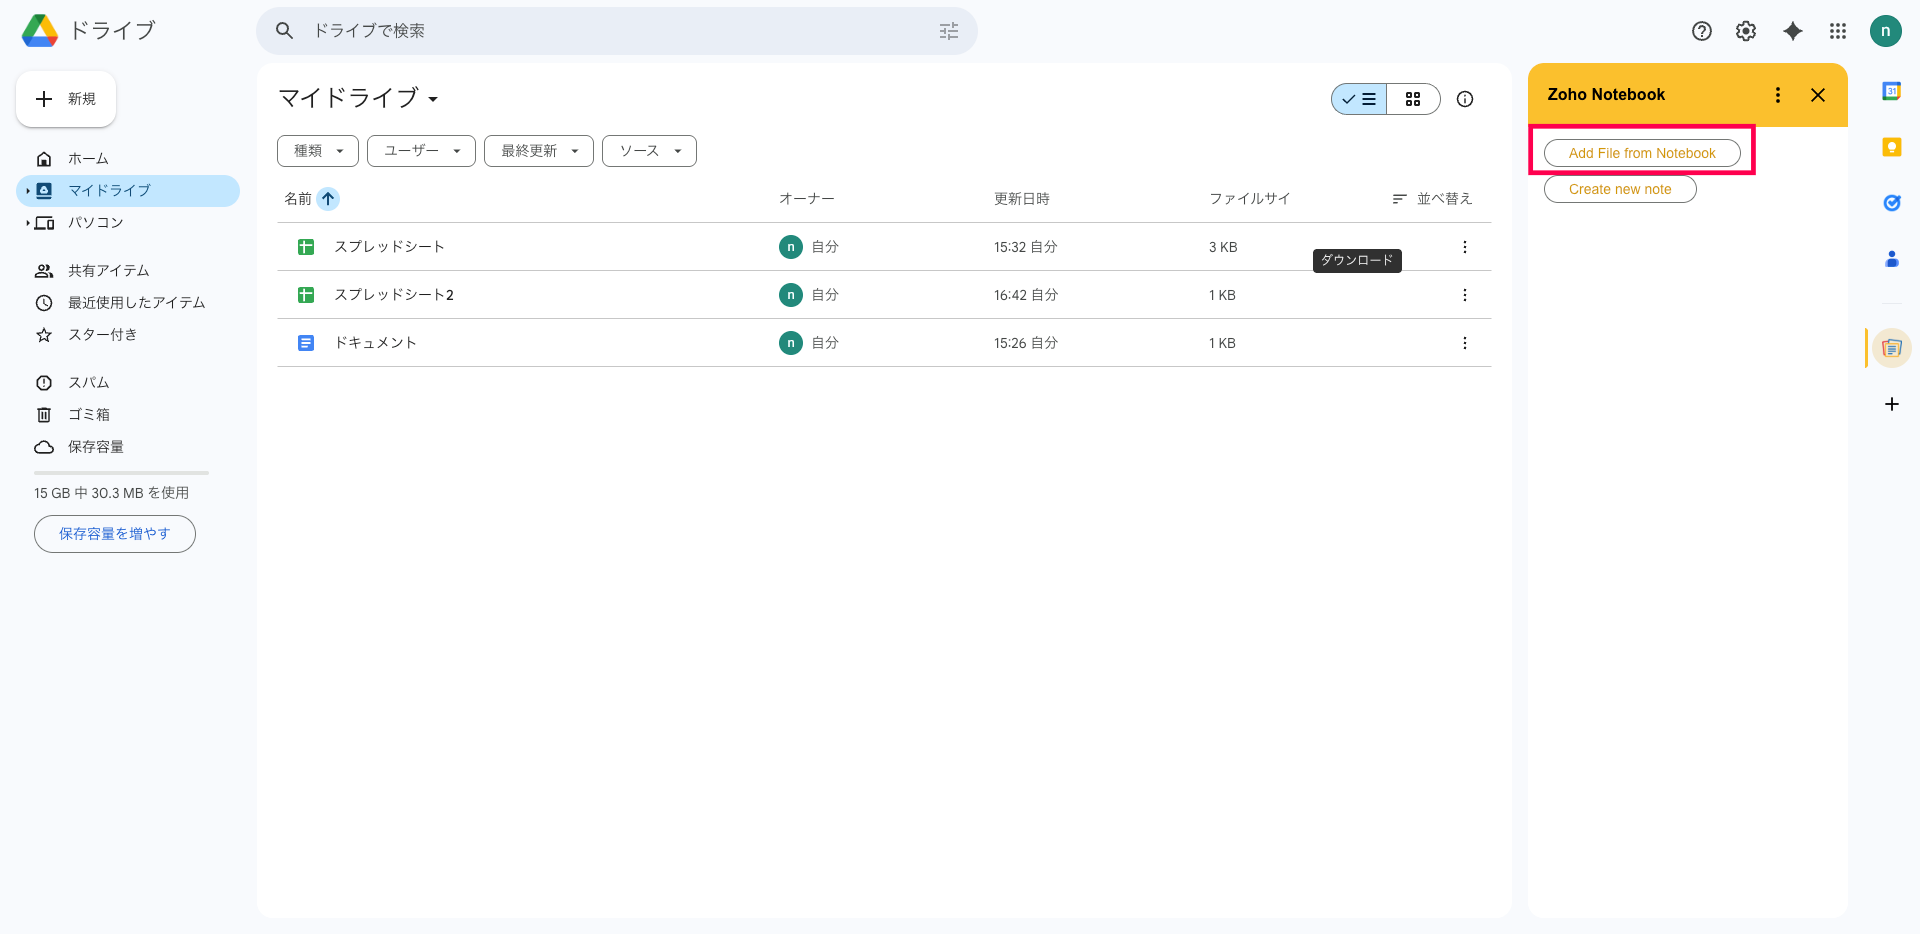Open the settings gear icon

tap(1746, 31)
